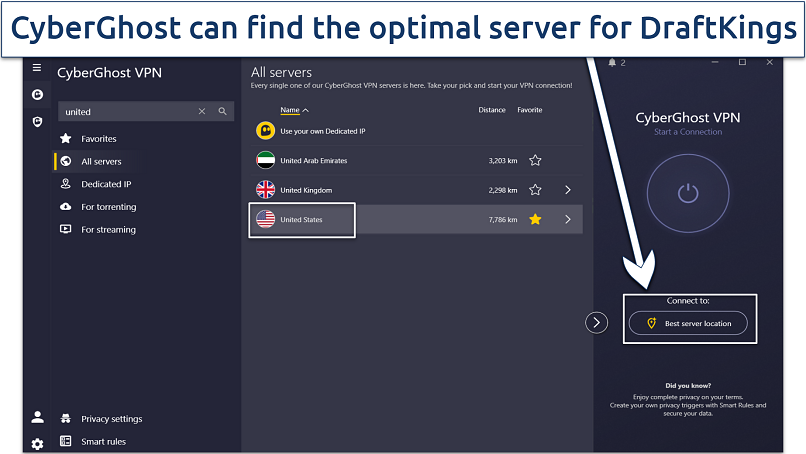Open the settings gear icon
The width and height of the screenshot is (806, 454).
click(x=37, y=443)
